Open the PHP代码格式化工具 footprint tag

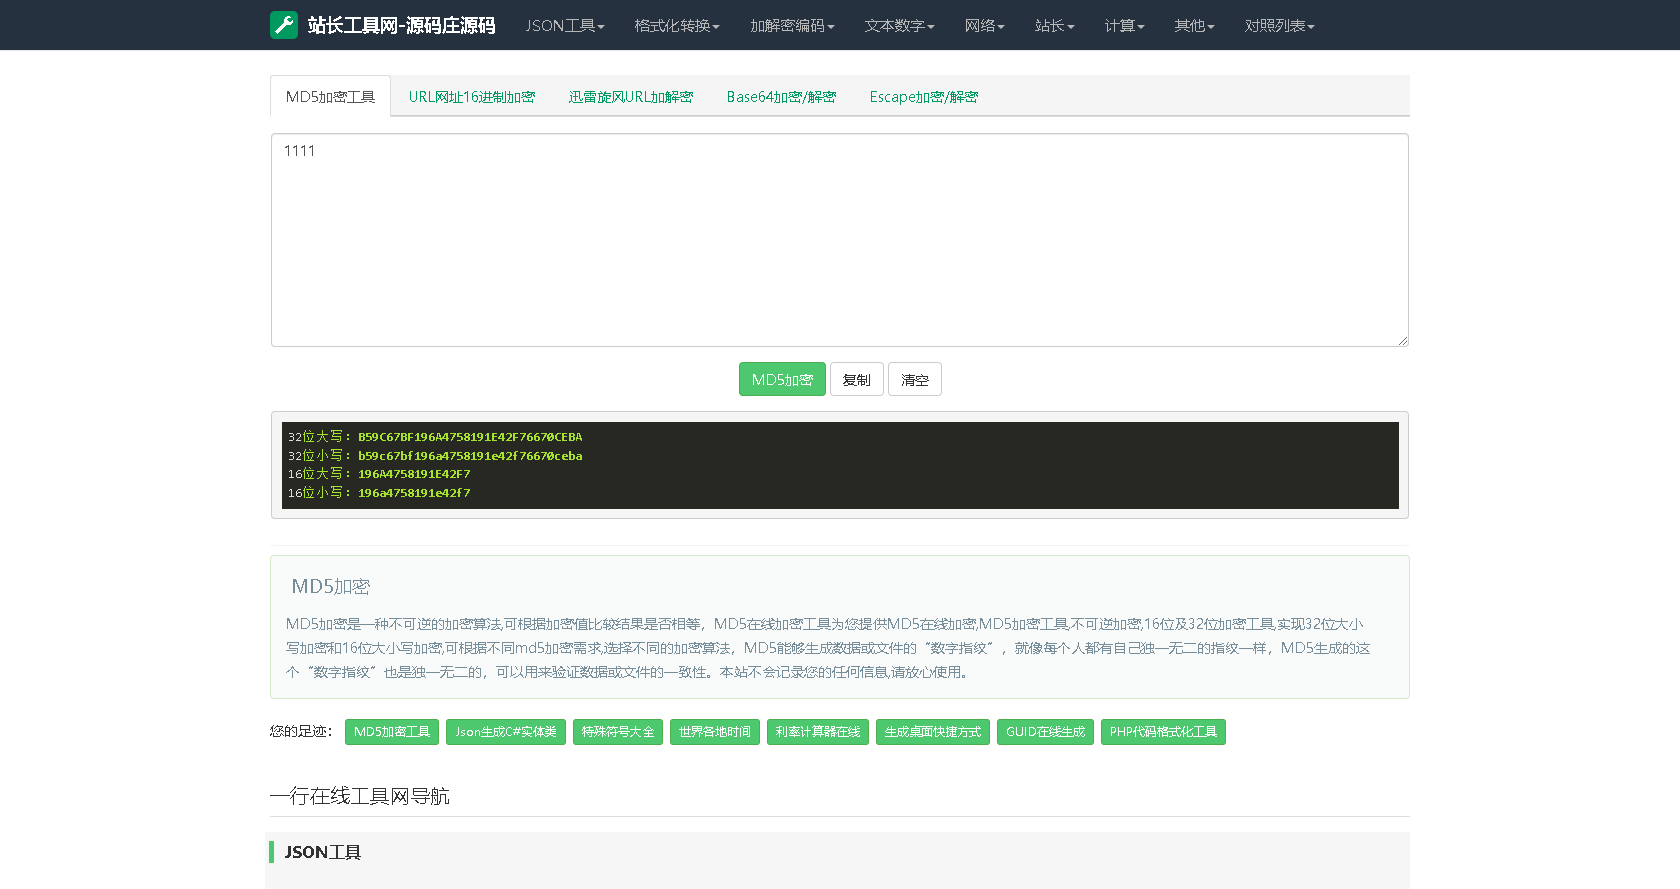click(1163, 732)
